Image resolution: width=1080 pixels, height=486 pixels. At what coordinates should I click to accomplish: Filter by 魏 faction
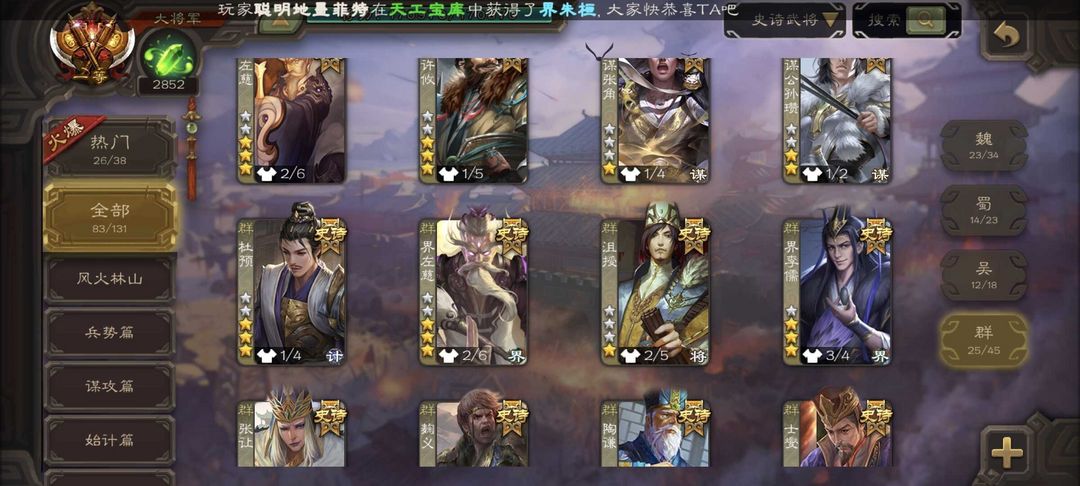pyautogui.click(x=984, y=145)
